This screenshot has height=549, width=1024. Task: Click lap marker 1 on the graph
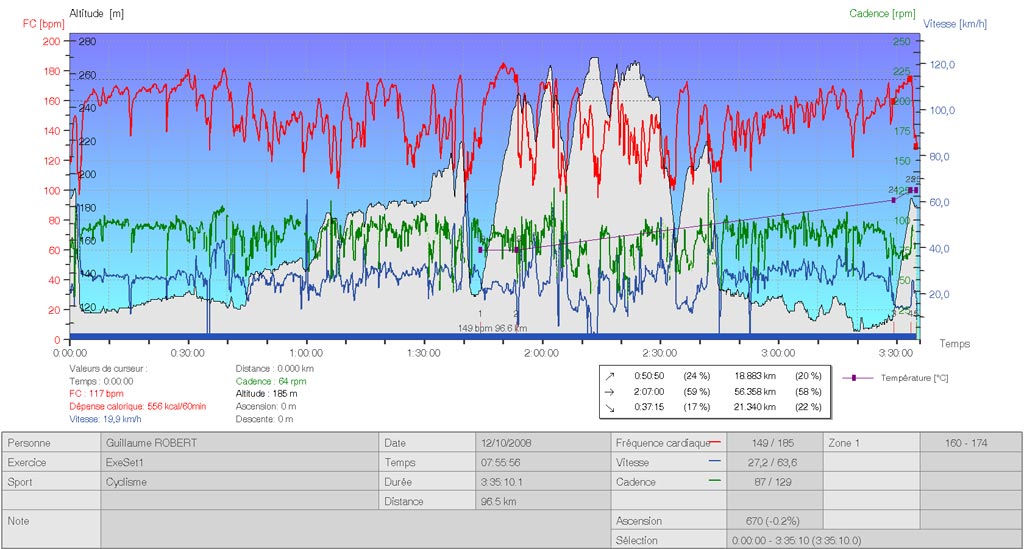click(480, 314)
